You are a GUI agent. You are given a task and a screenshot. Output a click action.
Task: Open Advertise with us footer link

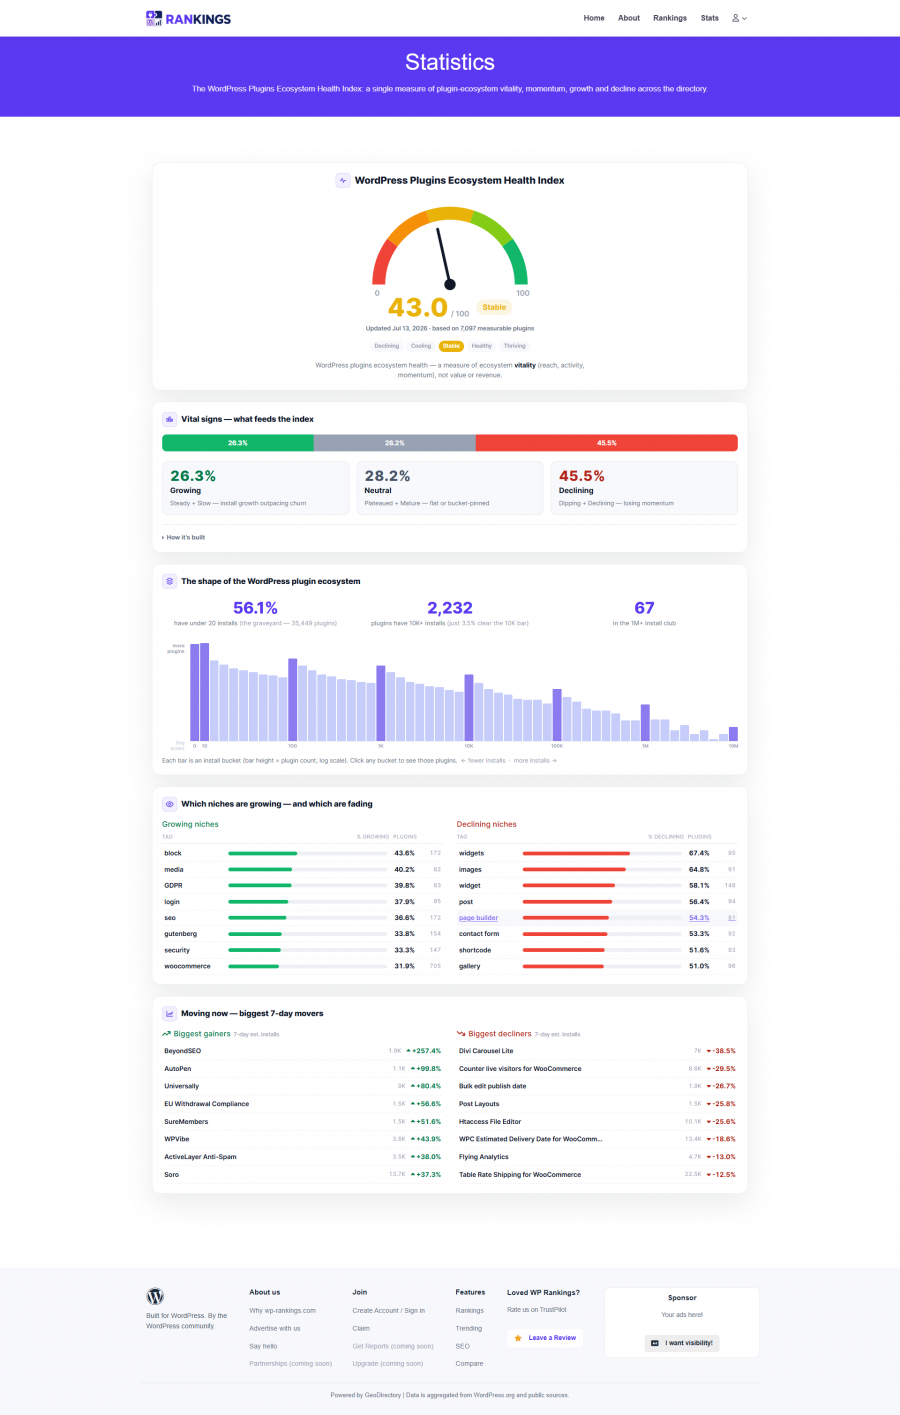(275, 1328)
